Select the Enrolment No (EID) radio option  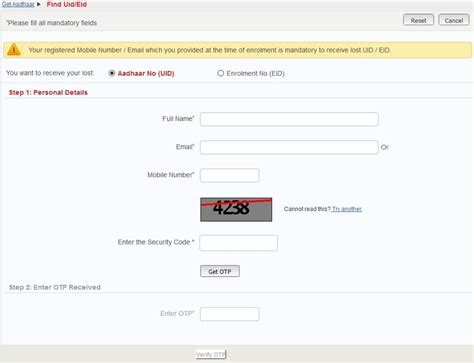220,73
